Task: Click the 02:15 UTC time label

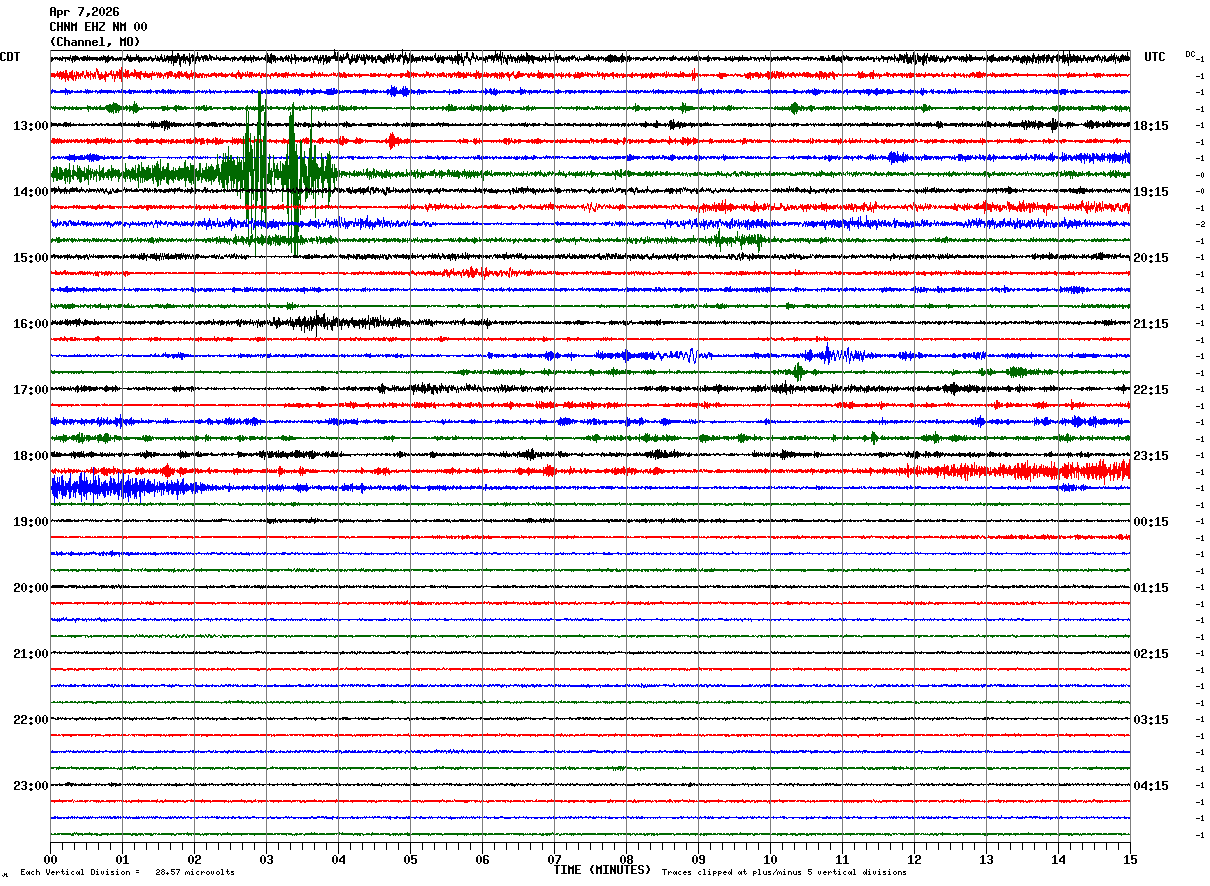Action: pyautogui.click(x=1151, y=654)
